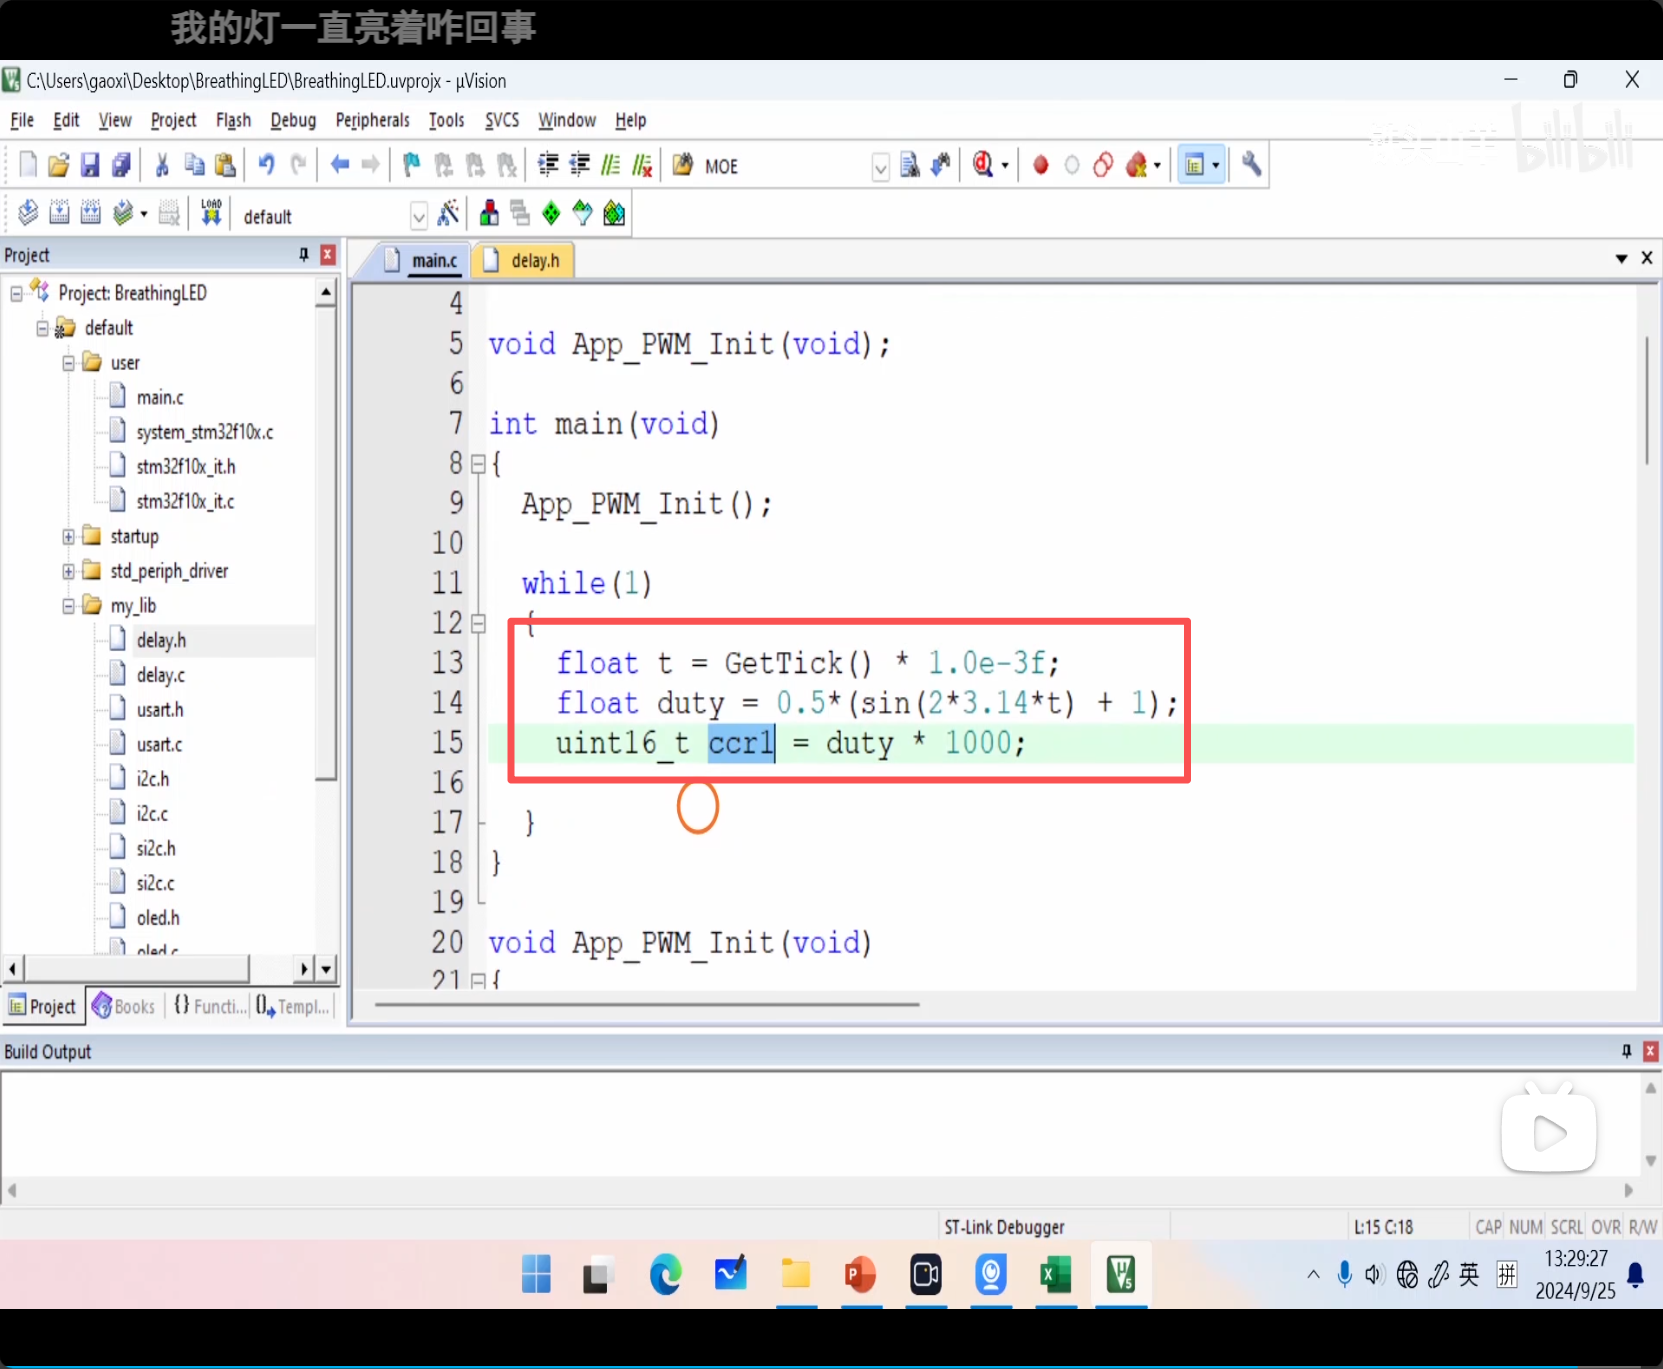The height and width of the screenshot is (1369, 1663).
Task: Click the New file icon
Action: [28, 165]
